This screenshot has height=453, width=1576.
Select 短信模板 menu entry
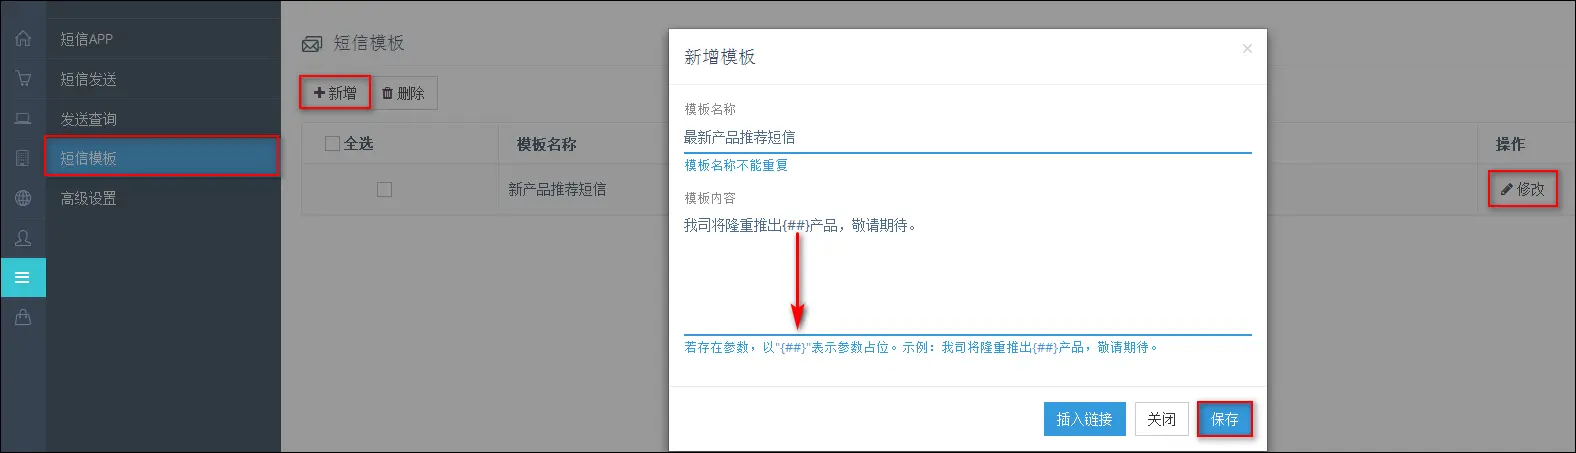[x=88, y=158]
